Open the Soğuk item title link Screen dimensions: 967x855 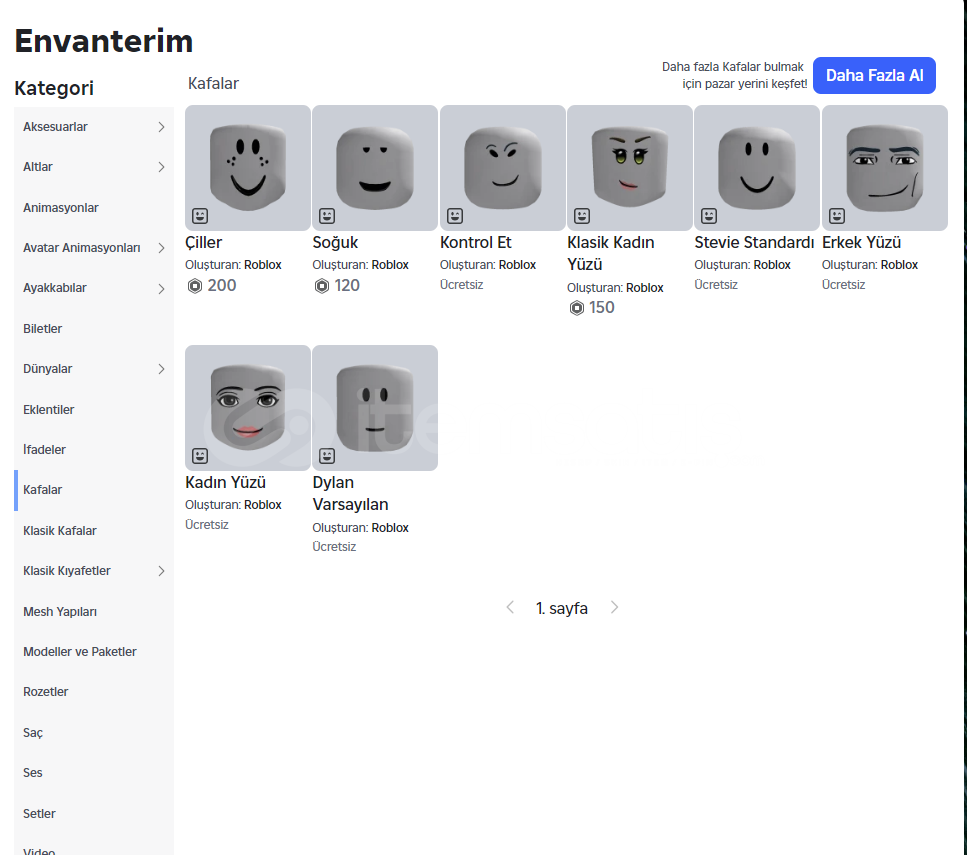click(335, 242)
